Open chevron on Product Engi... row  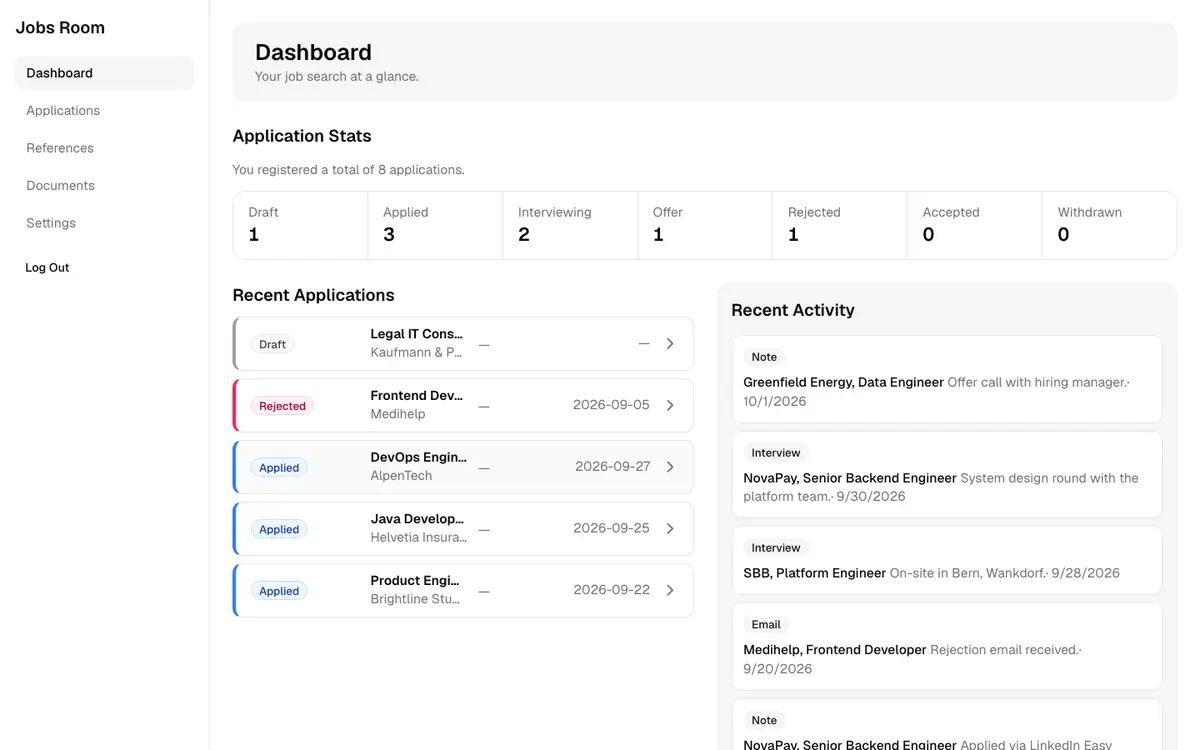(x=670, y=590)
